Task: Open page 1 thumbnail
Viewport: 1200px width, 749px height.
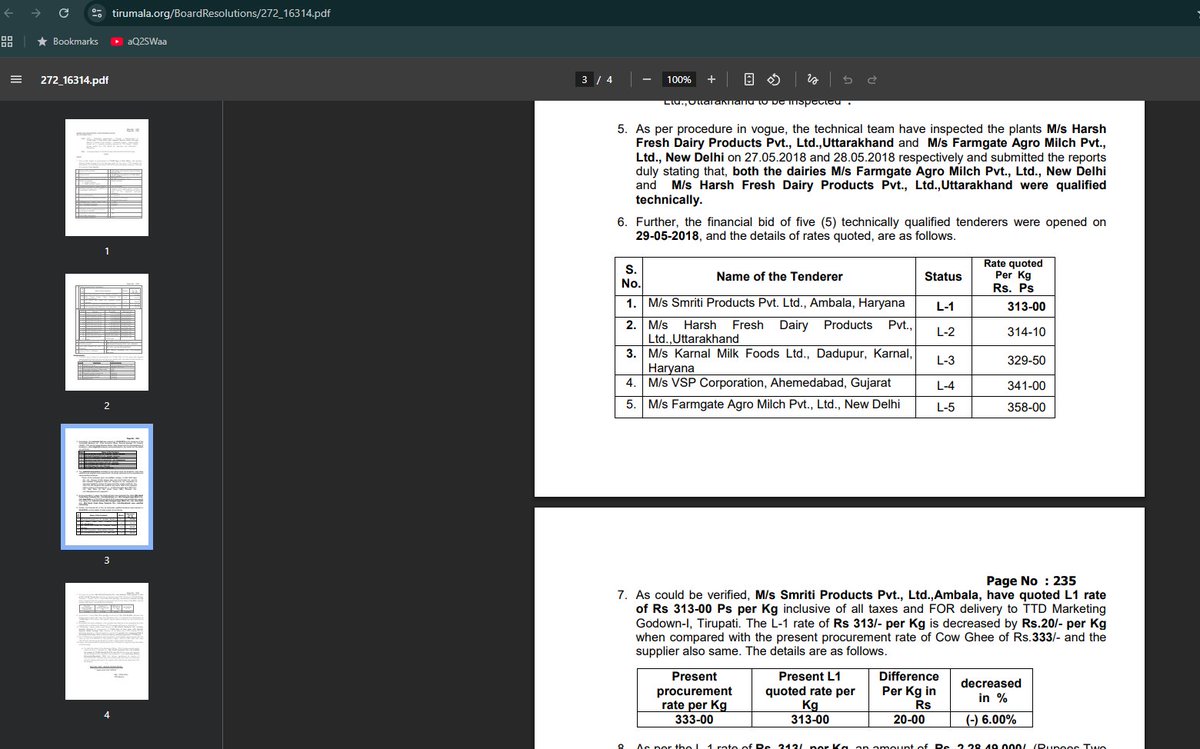Action: click(107, 177)
